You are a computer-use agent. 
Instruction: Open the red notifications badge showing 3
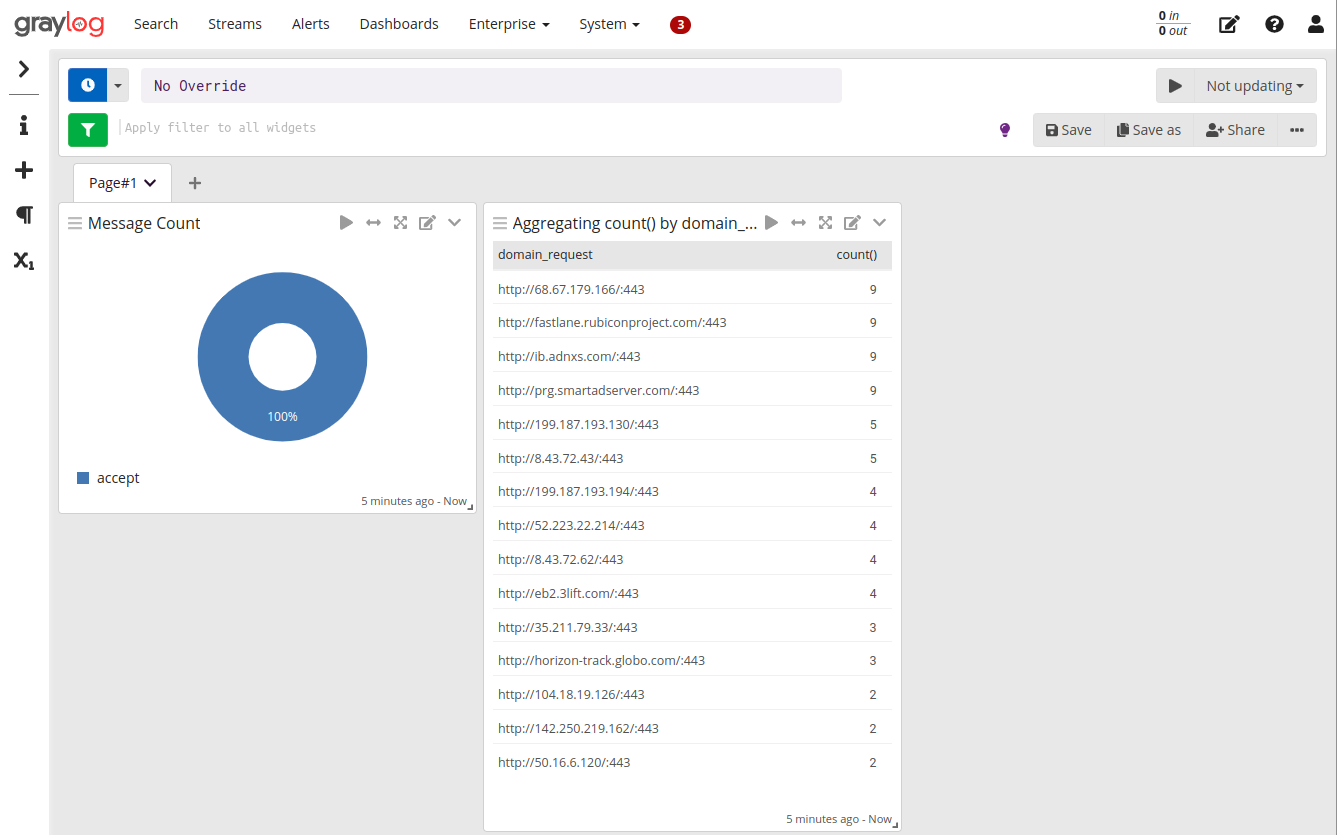coord(680,25)
